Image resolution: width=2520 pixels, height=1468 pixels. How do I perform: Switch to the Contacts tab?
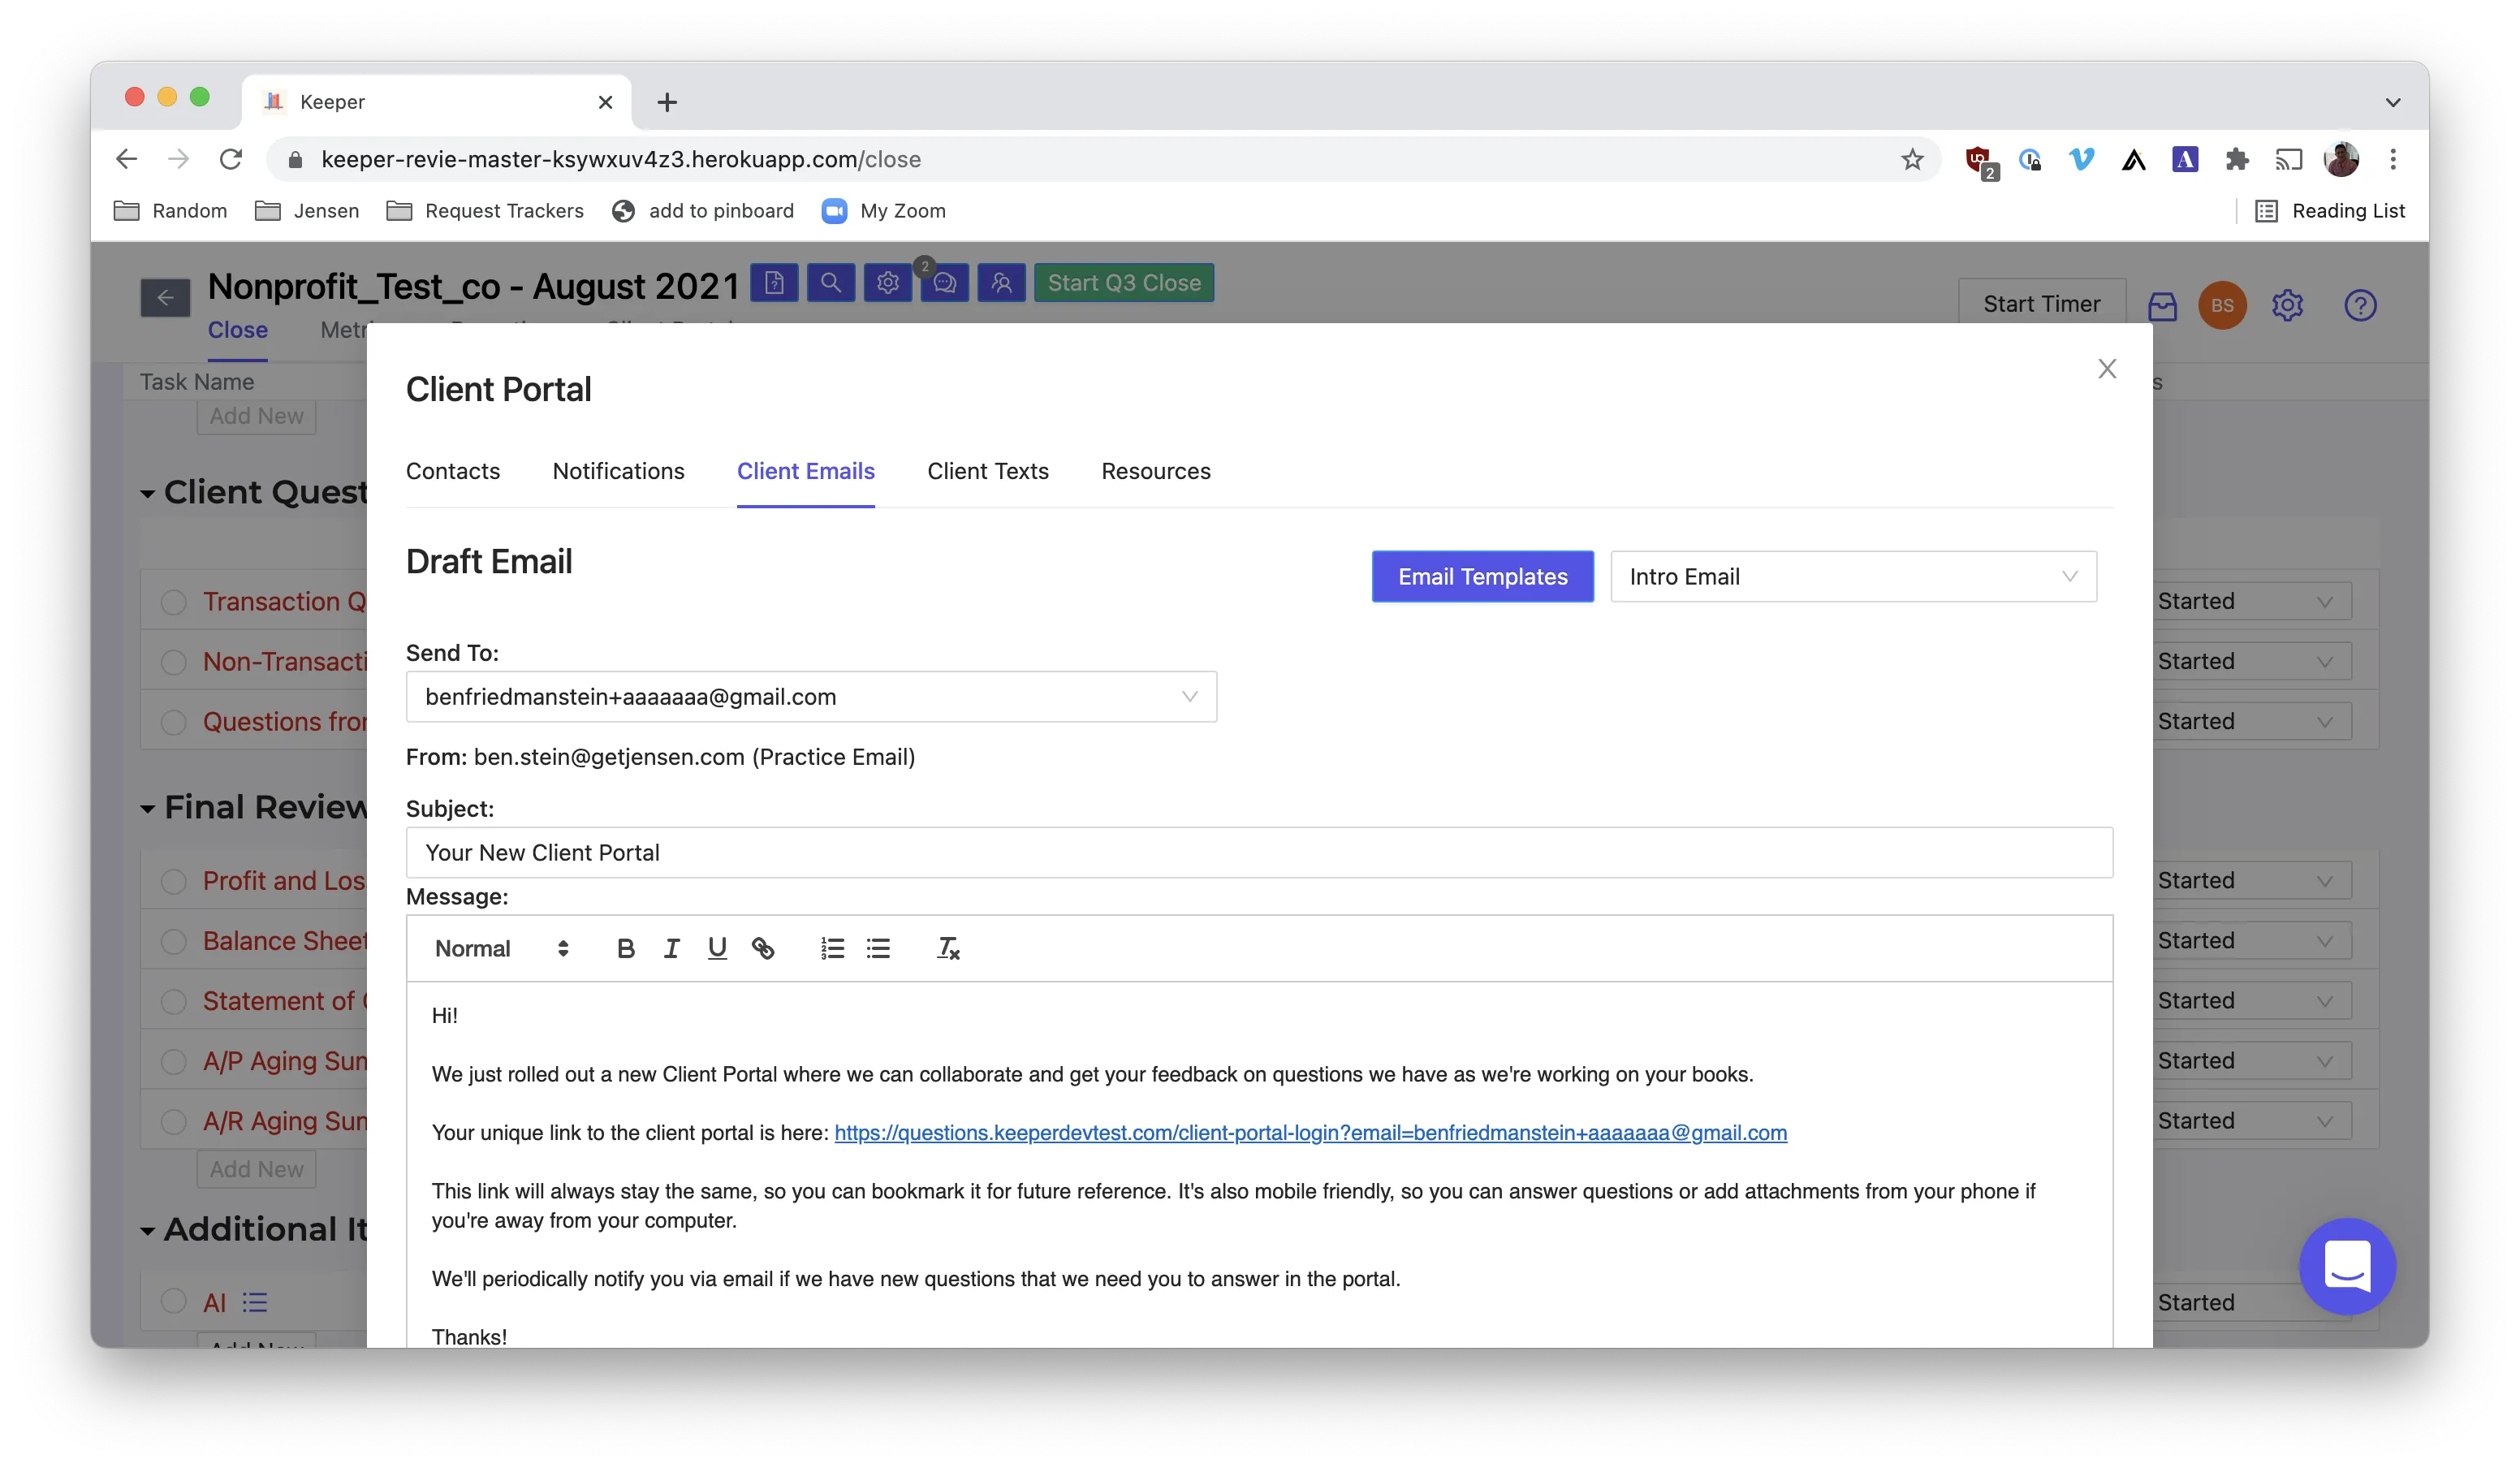[453, 471]
